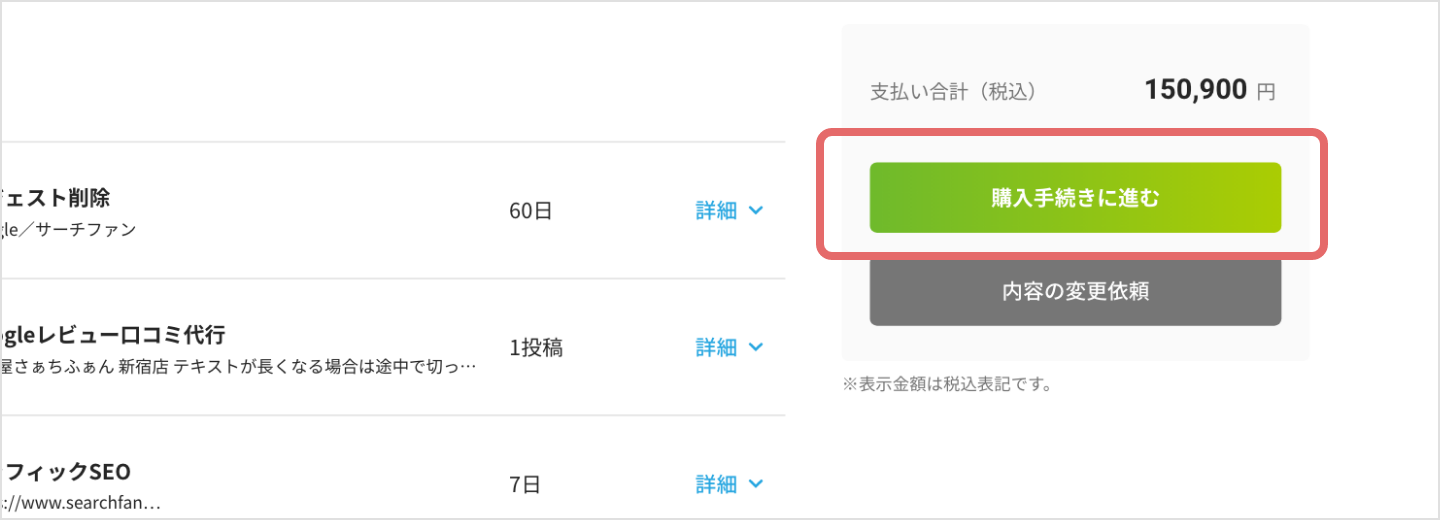This screenshot has height=520, width=1440.
Task: Click the 150,900 円 total amount
Action: [1209, 91]
